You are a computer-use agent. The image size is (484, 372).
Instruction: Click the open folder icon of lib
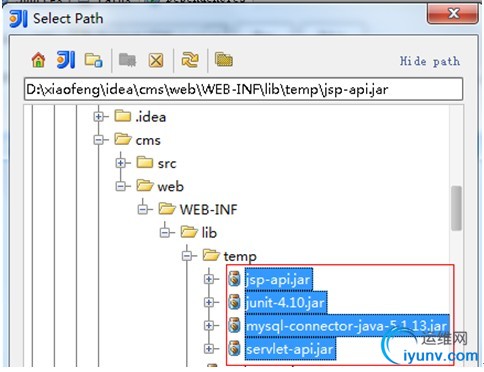189,232
